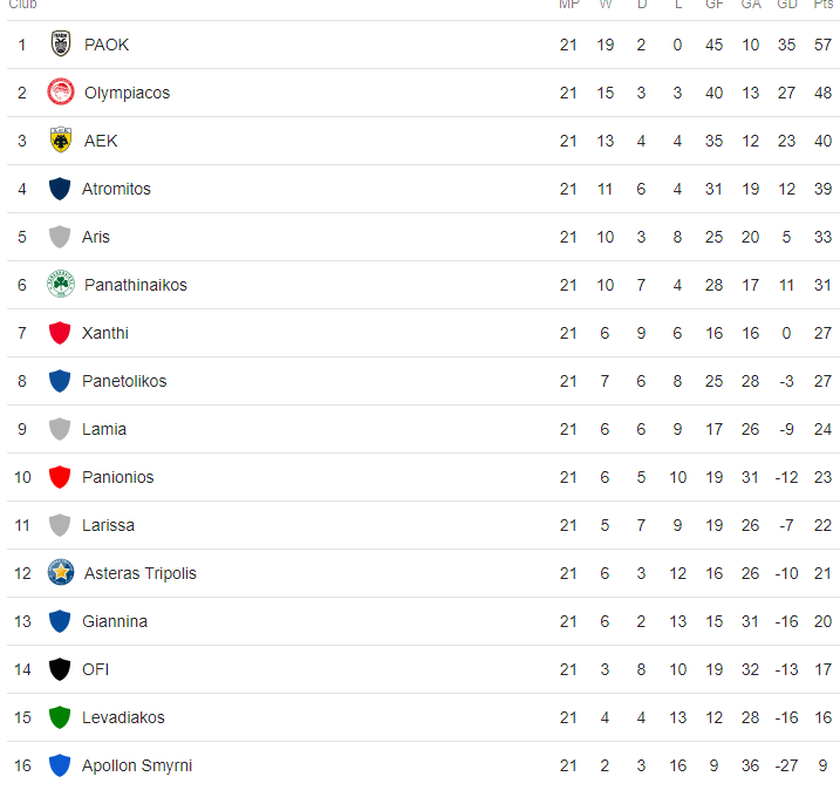
Task: Click the Apollon Smyrni blue shield icon
Action: tap(60, 765)
